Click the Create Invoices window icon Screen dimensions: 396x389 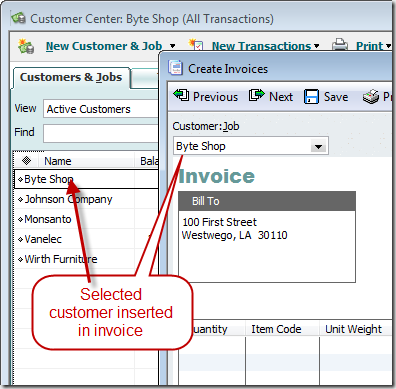point(175,68)
